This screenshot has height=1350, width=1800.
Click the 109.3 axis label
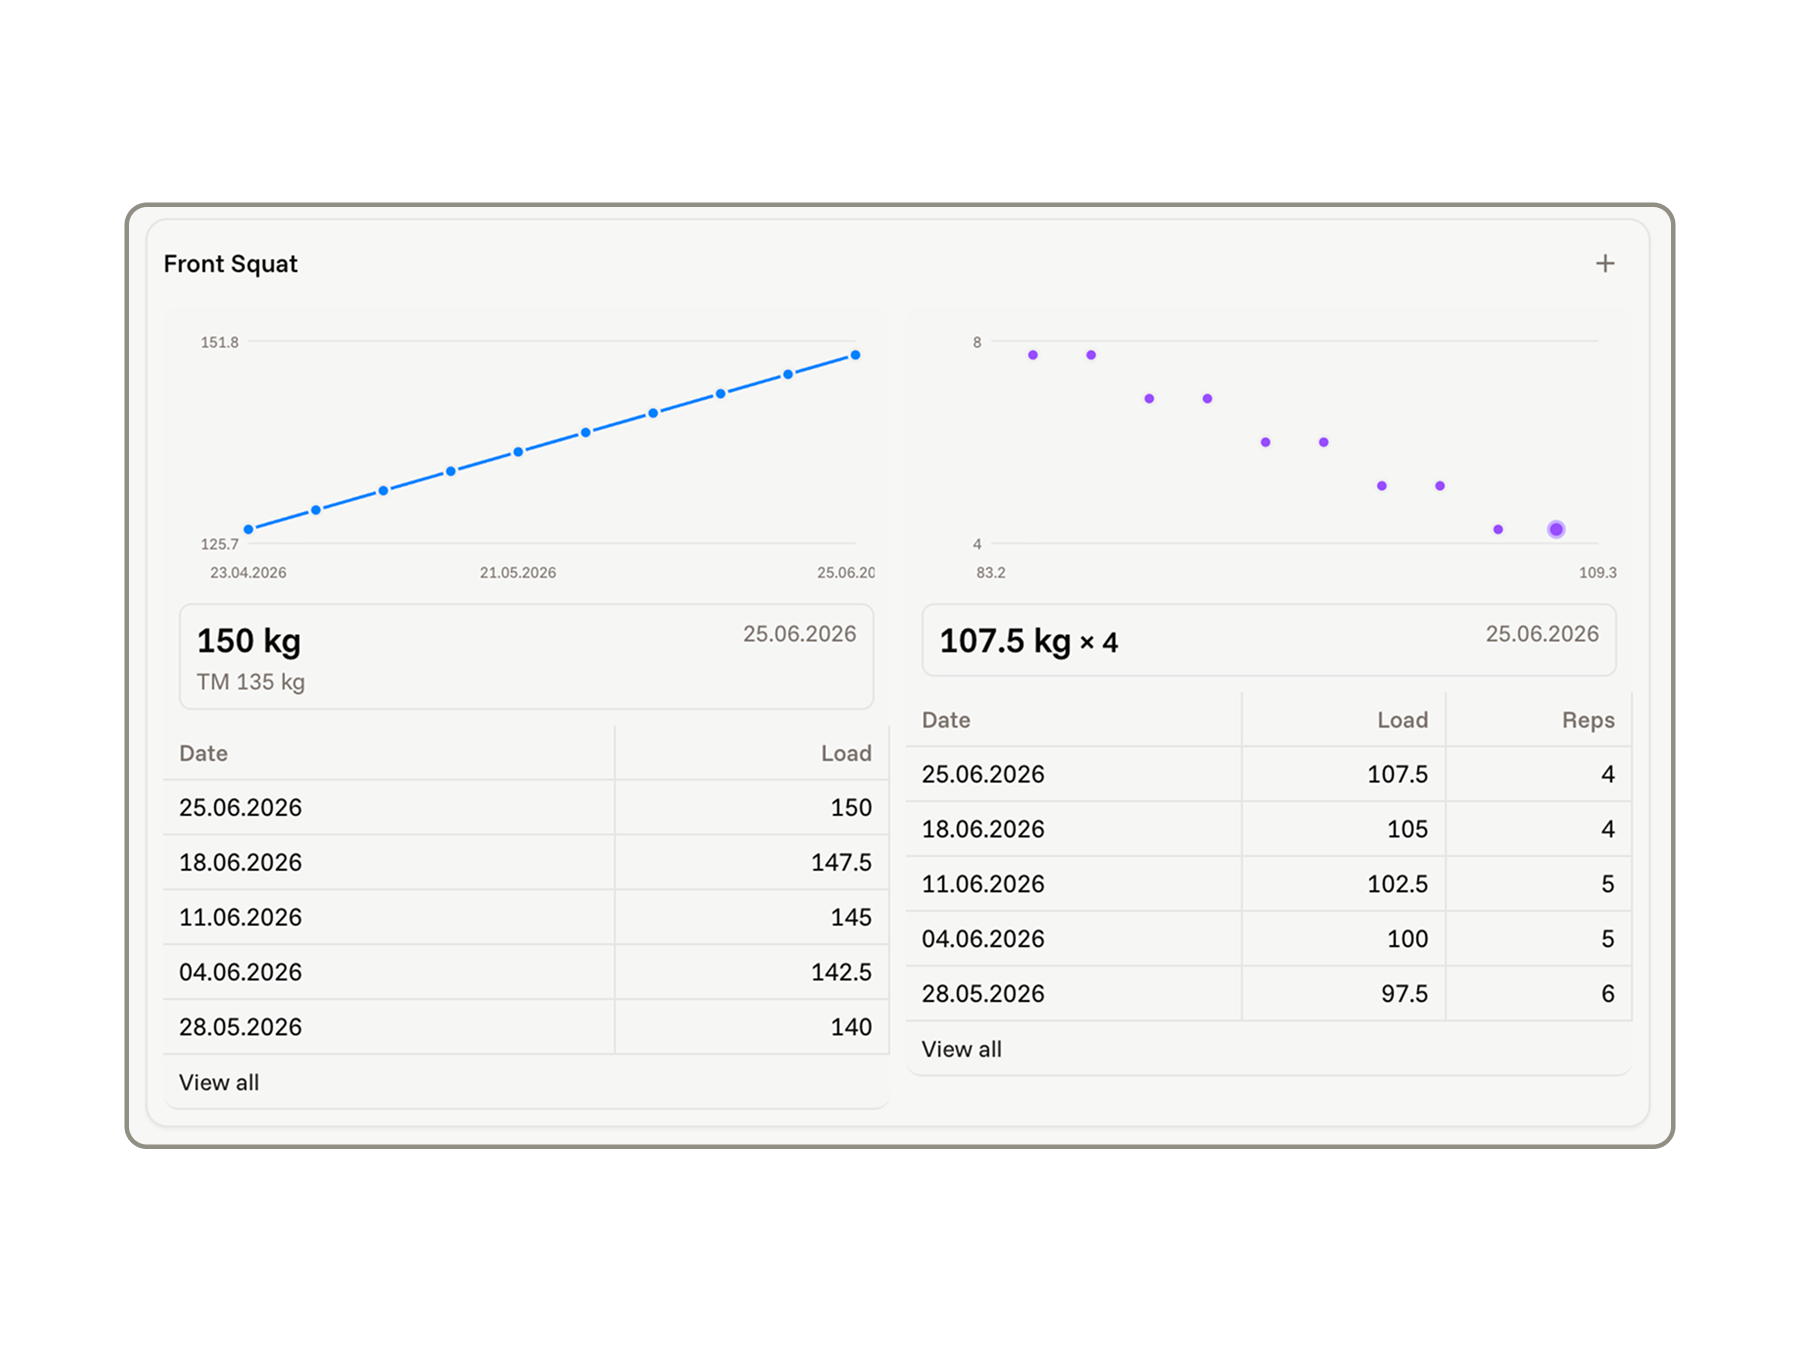(1598, 573)
